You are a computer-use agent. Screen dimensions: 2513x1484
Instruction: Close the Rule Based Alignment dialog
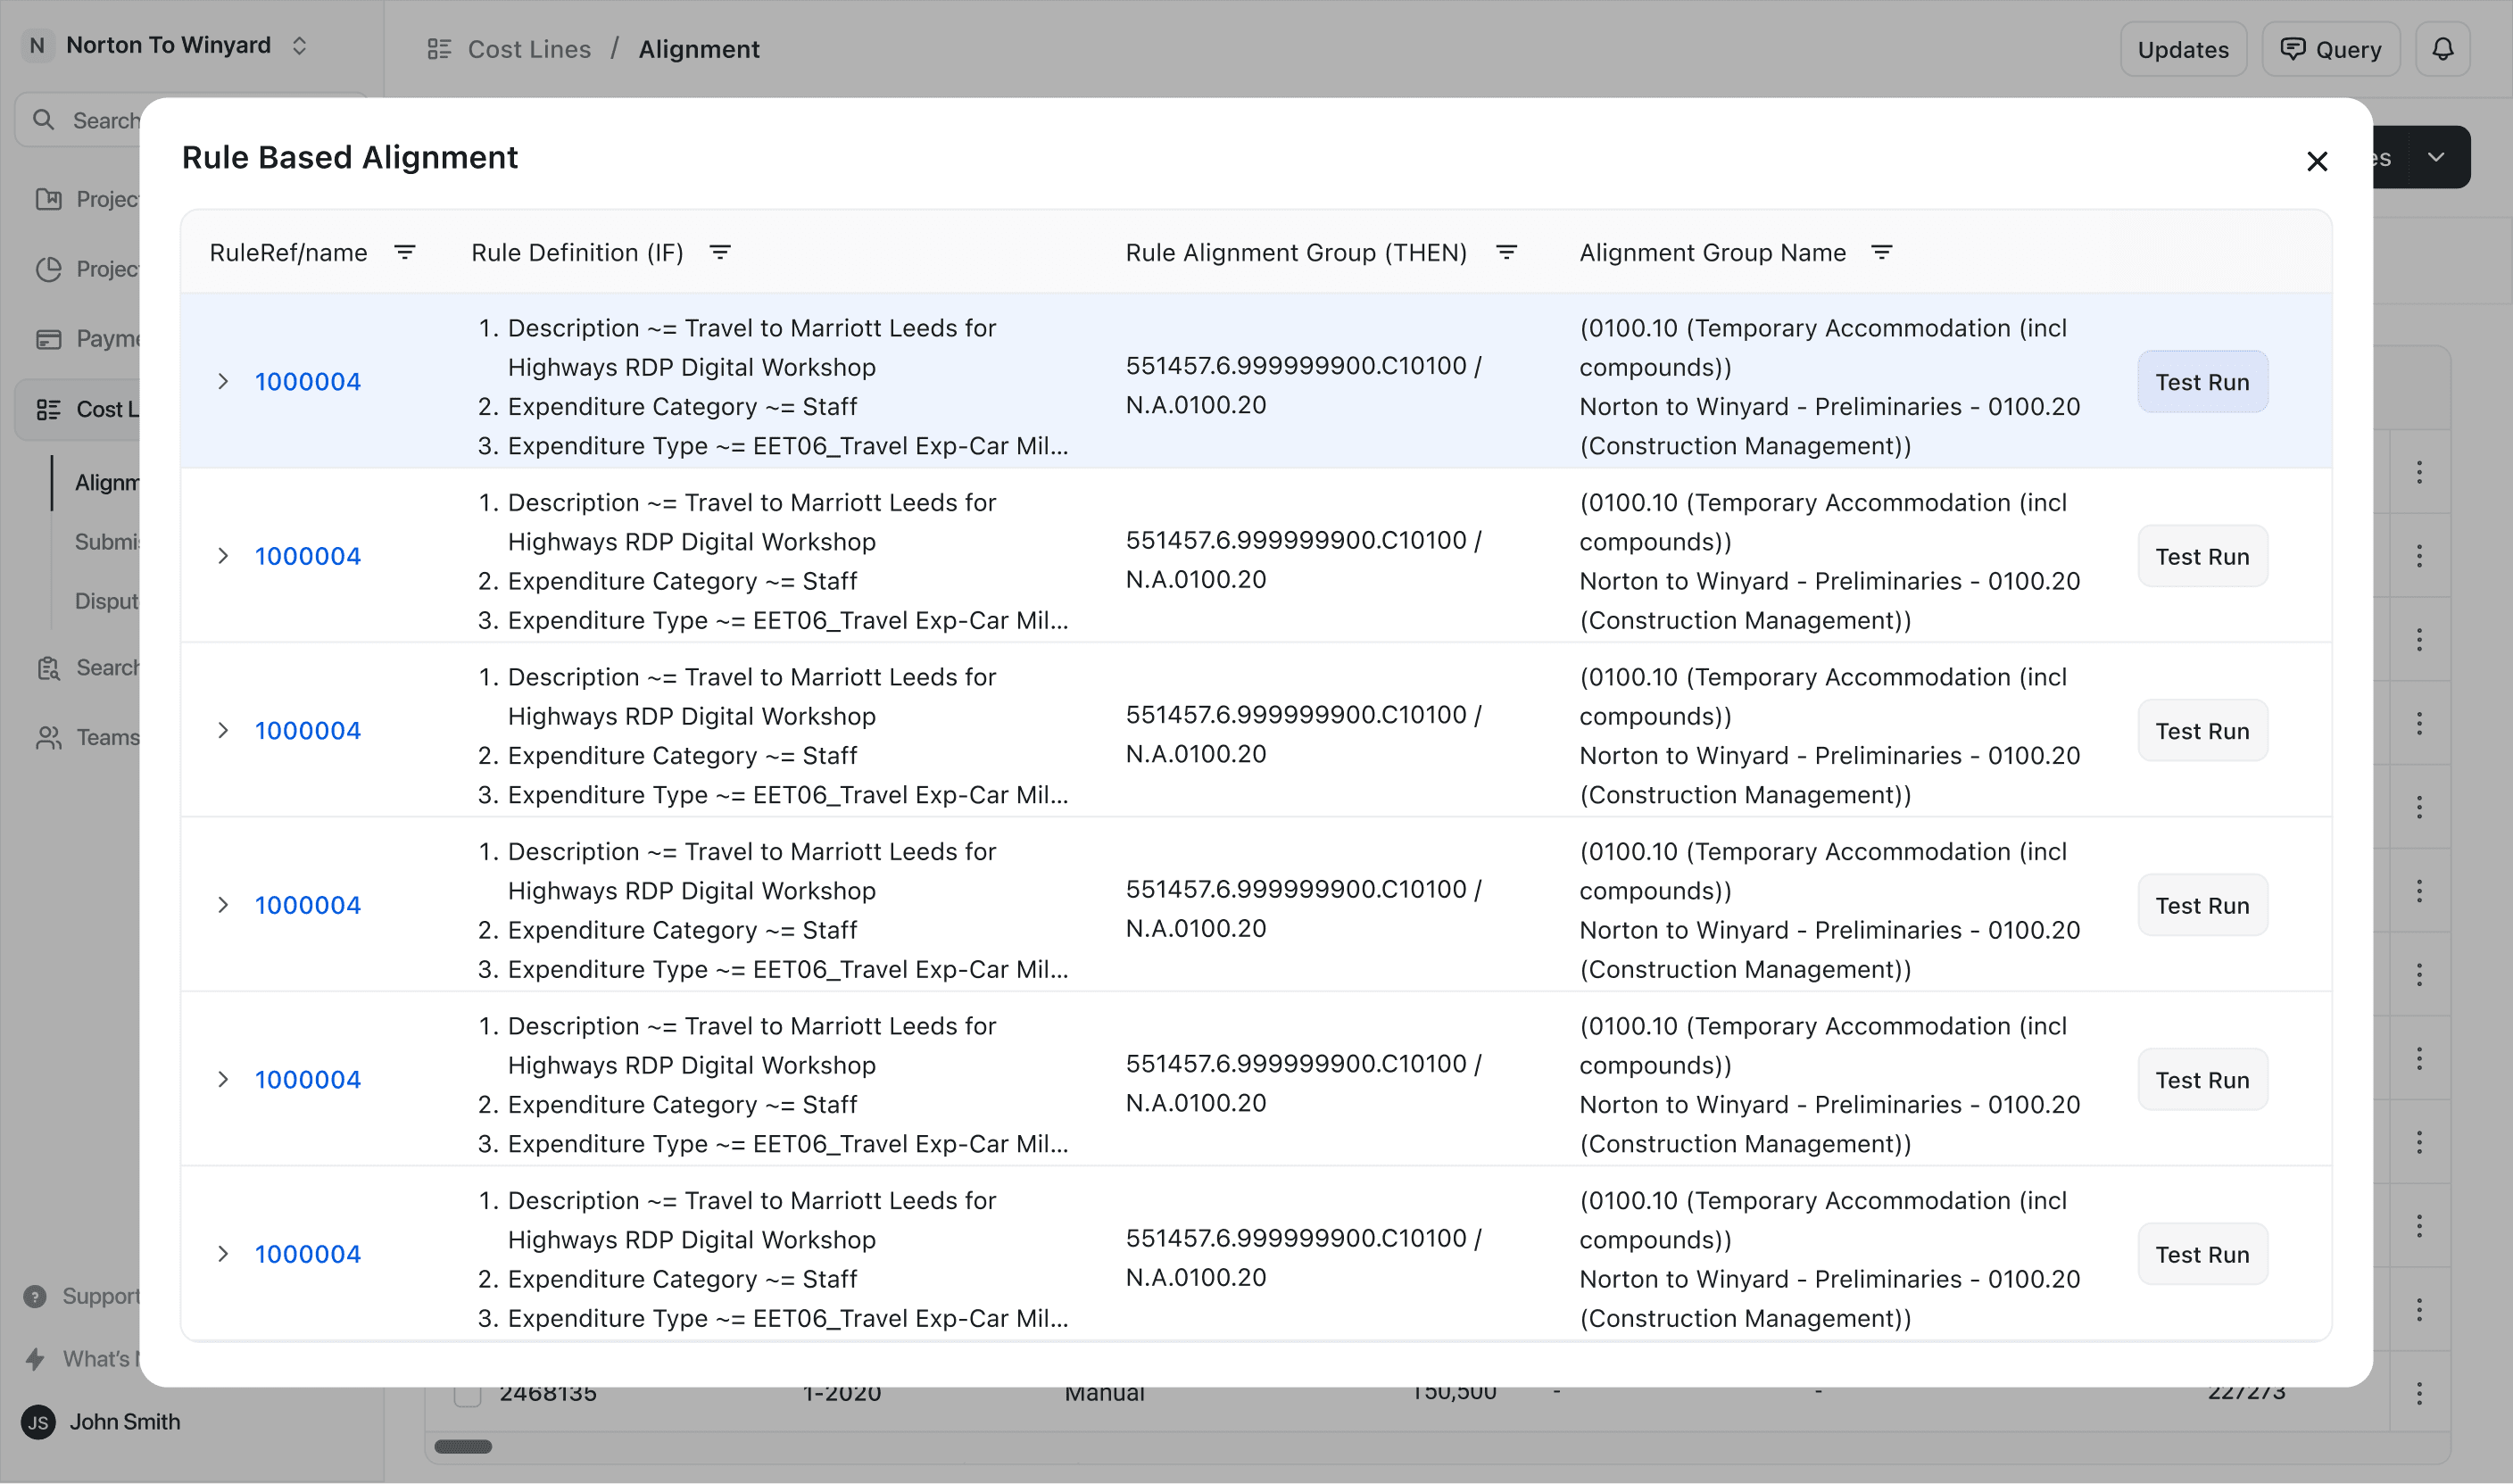[2316, 161]
